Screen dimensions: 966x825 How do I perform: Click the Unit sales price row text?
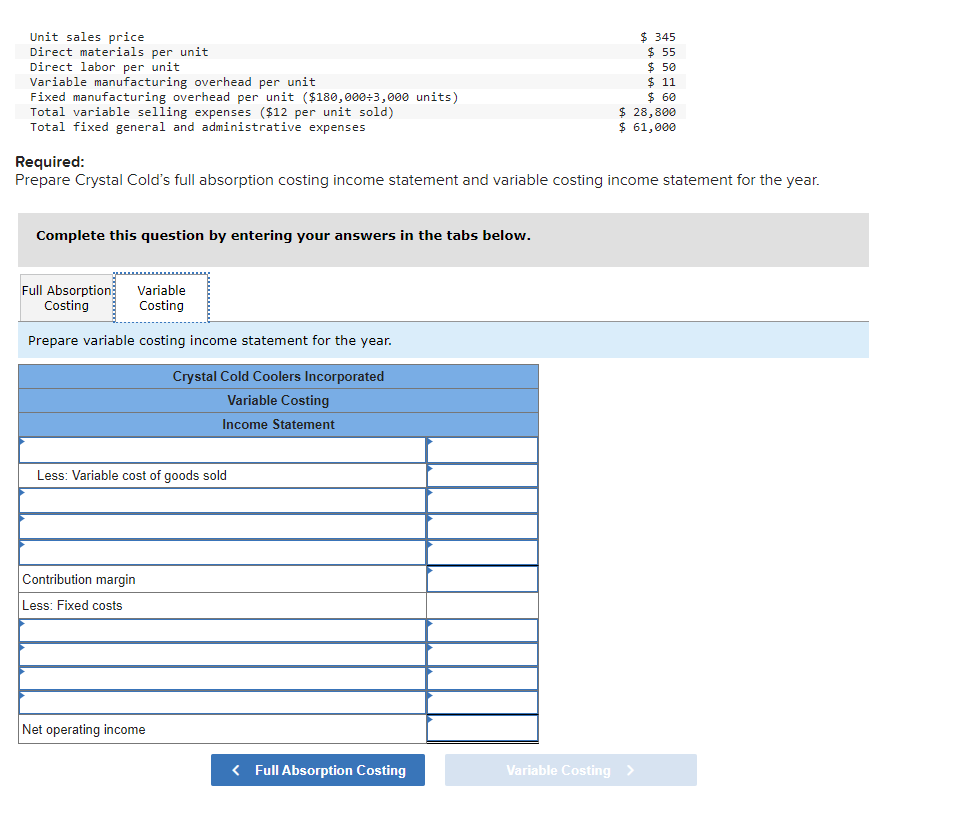(x=87, y=37)
